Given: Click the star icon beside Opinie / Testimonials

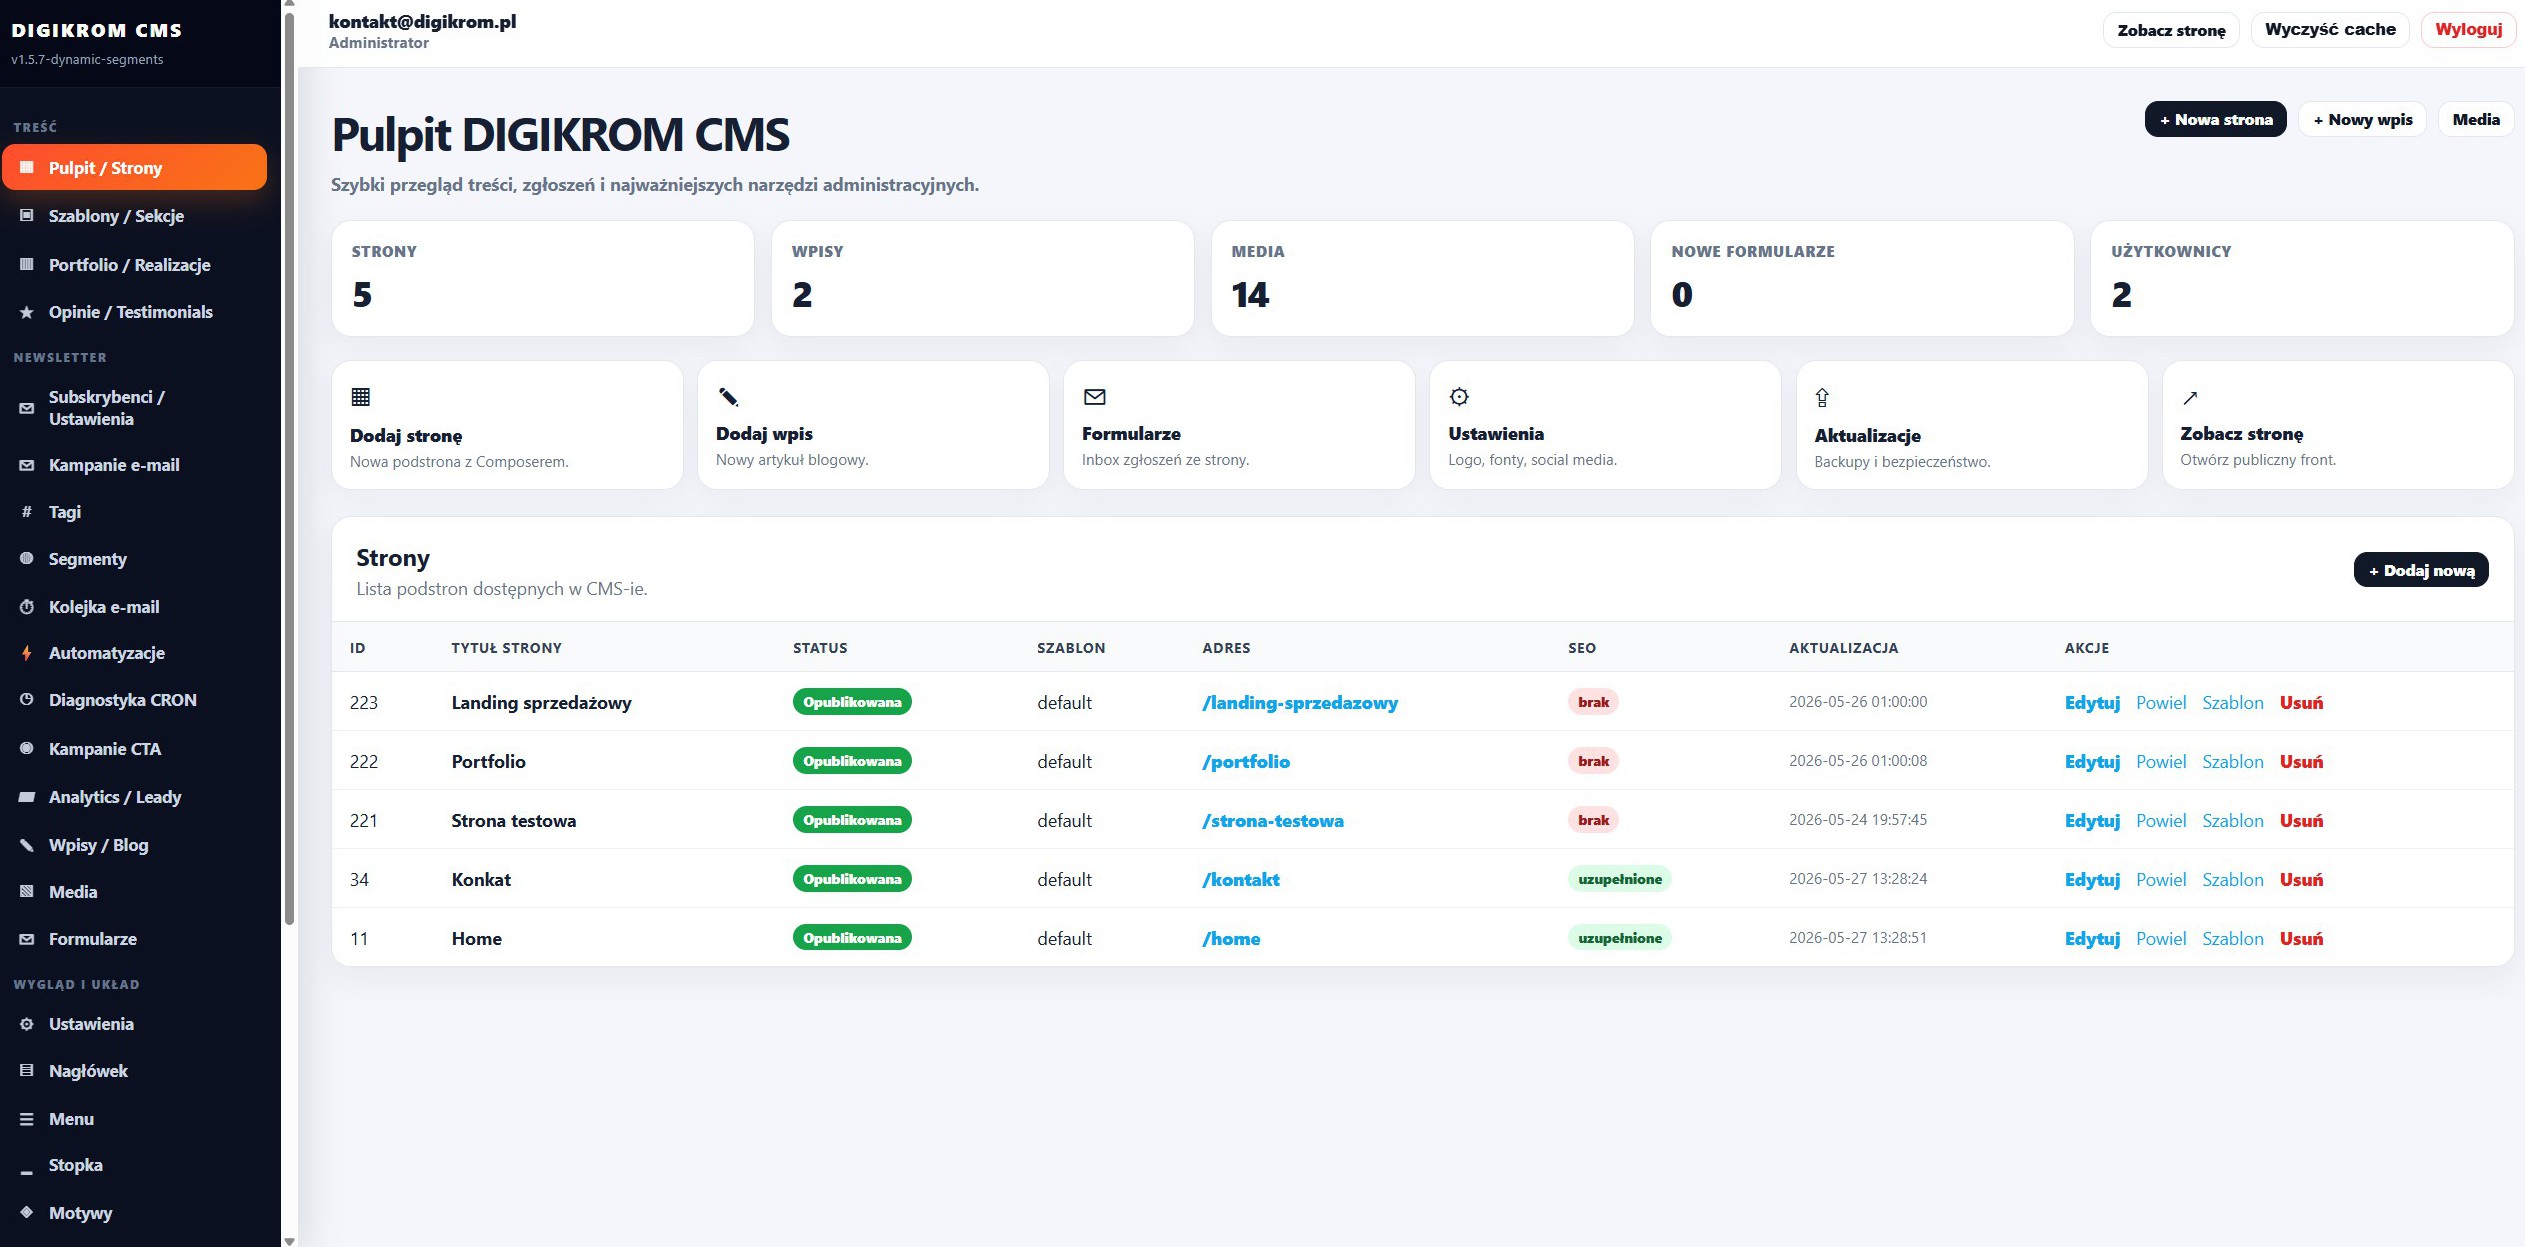Looking at the screenshot, I should coord(27,313).
